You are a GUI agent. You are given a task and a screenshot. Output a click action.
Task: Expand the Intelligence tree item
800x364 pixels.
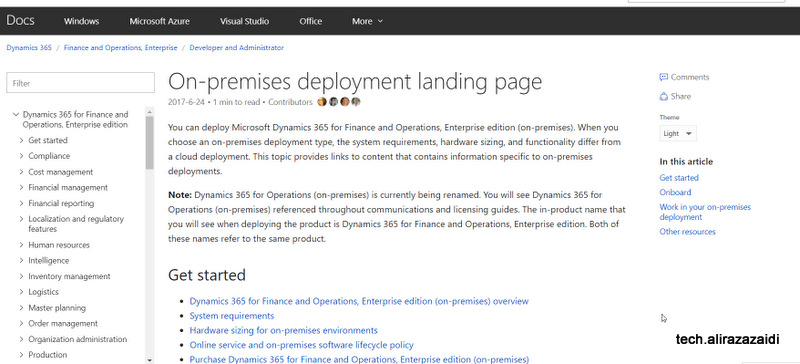click(x=21, y=260)
